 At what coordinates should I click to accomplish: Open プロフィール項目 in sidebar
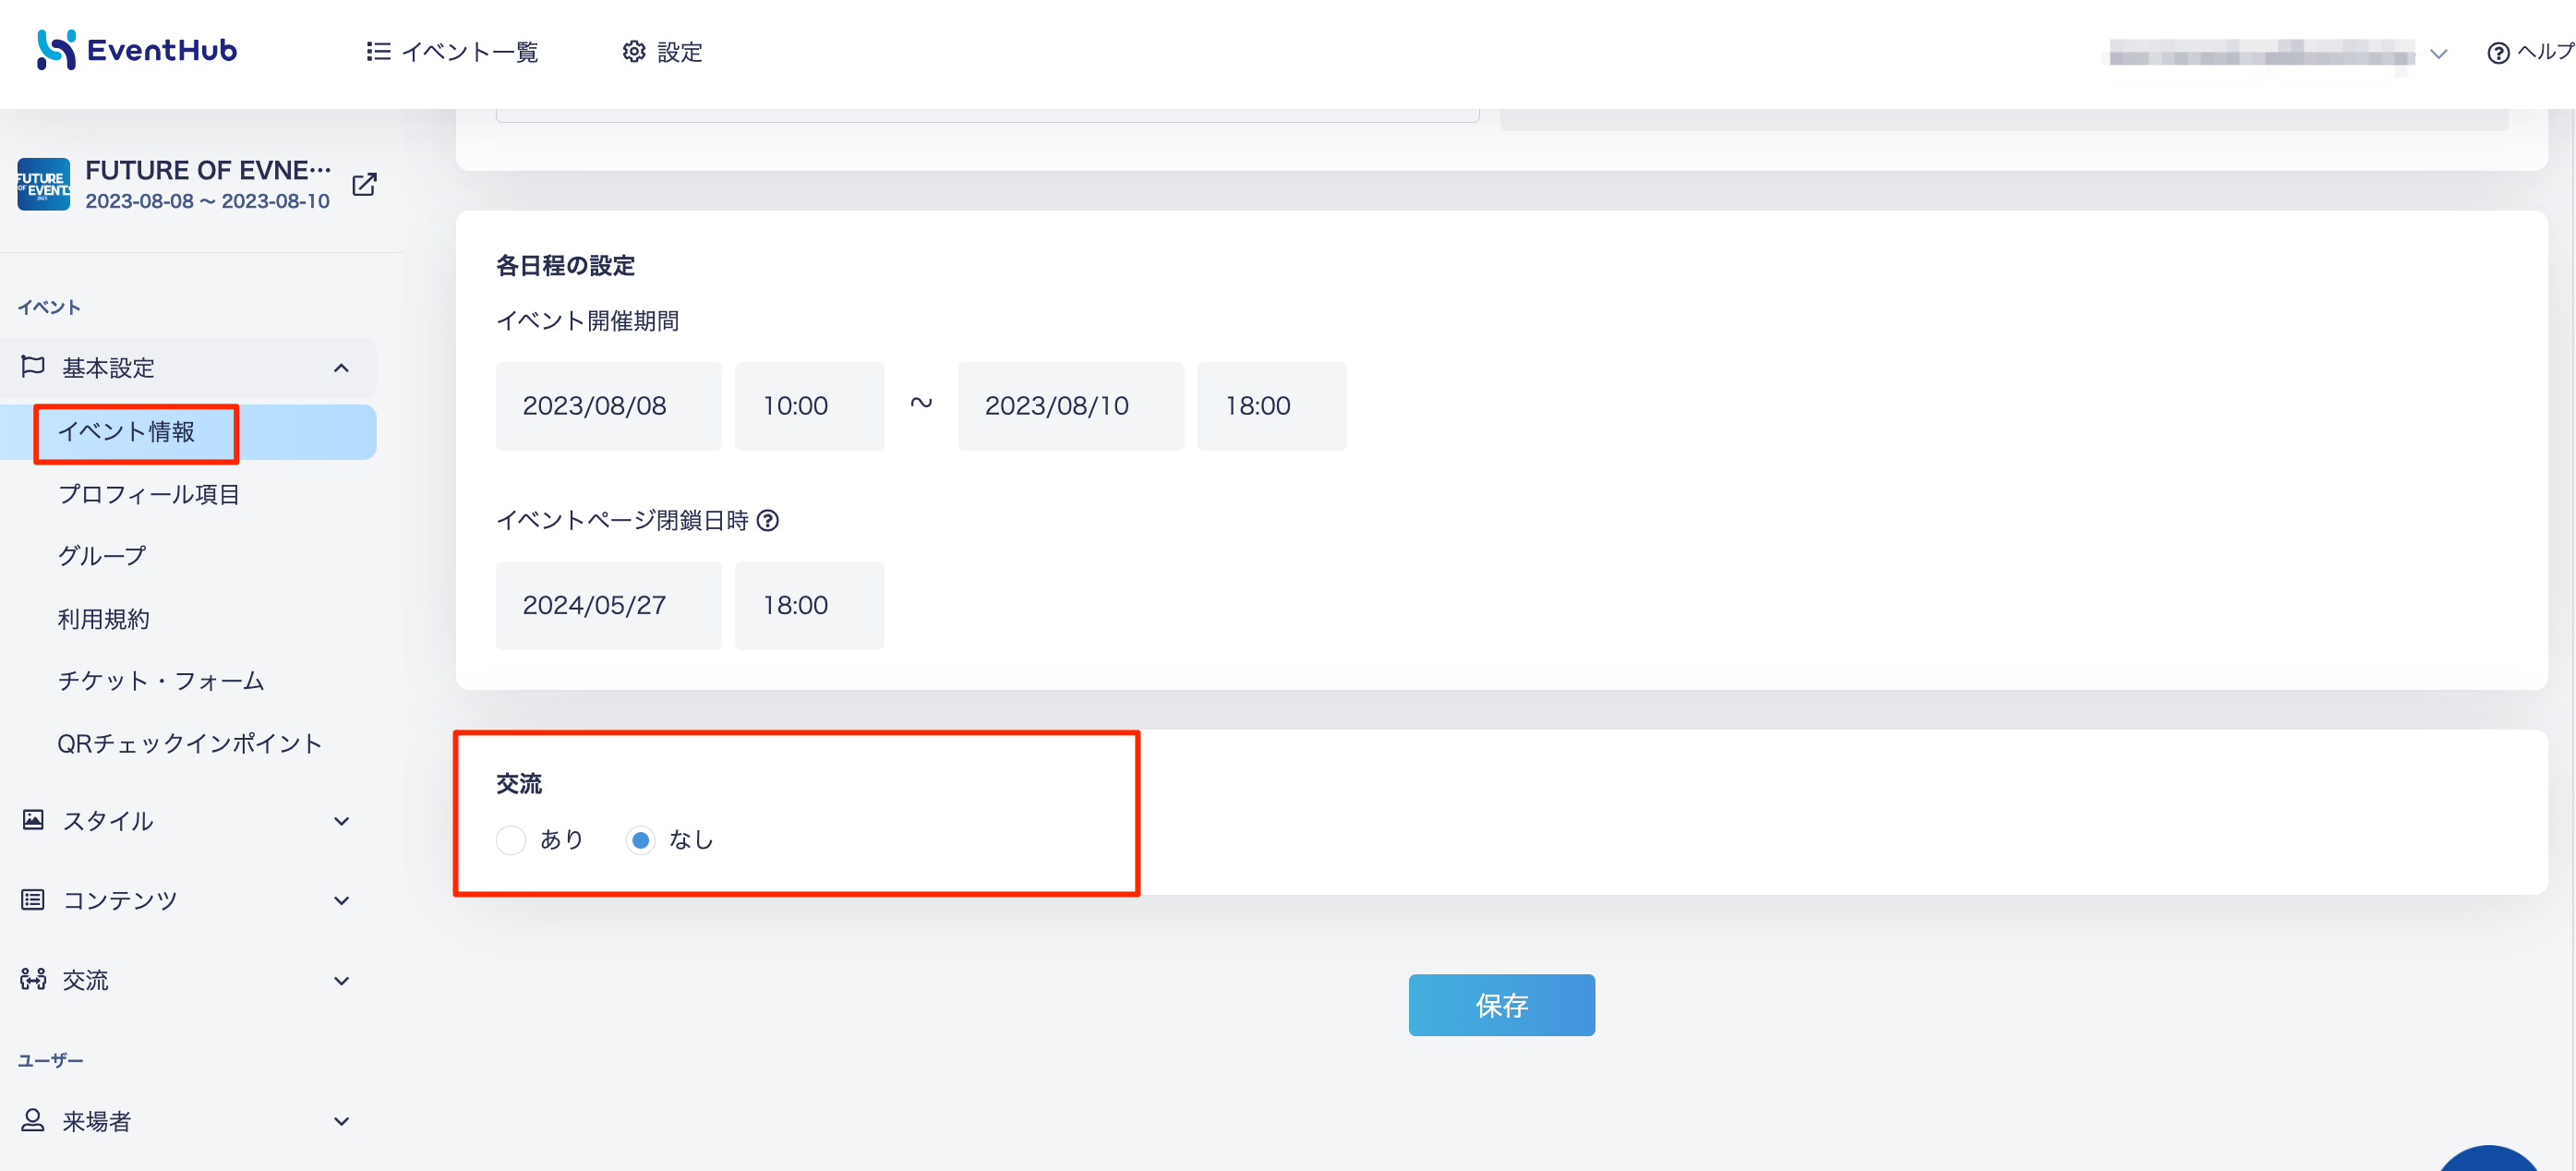(x=149, y=494)
